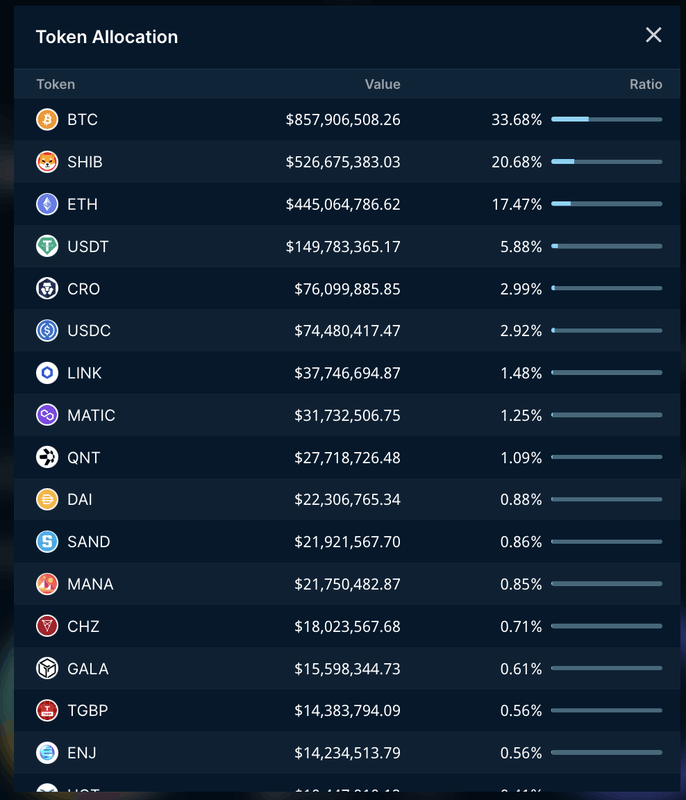Click the BTC 33.68% ratio bar

click(606, 120)
